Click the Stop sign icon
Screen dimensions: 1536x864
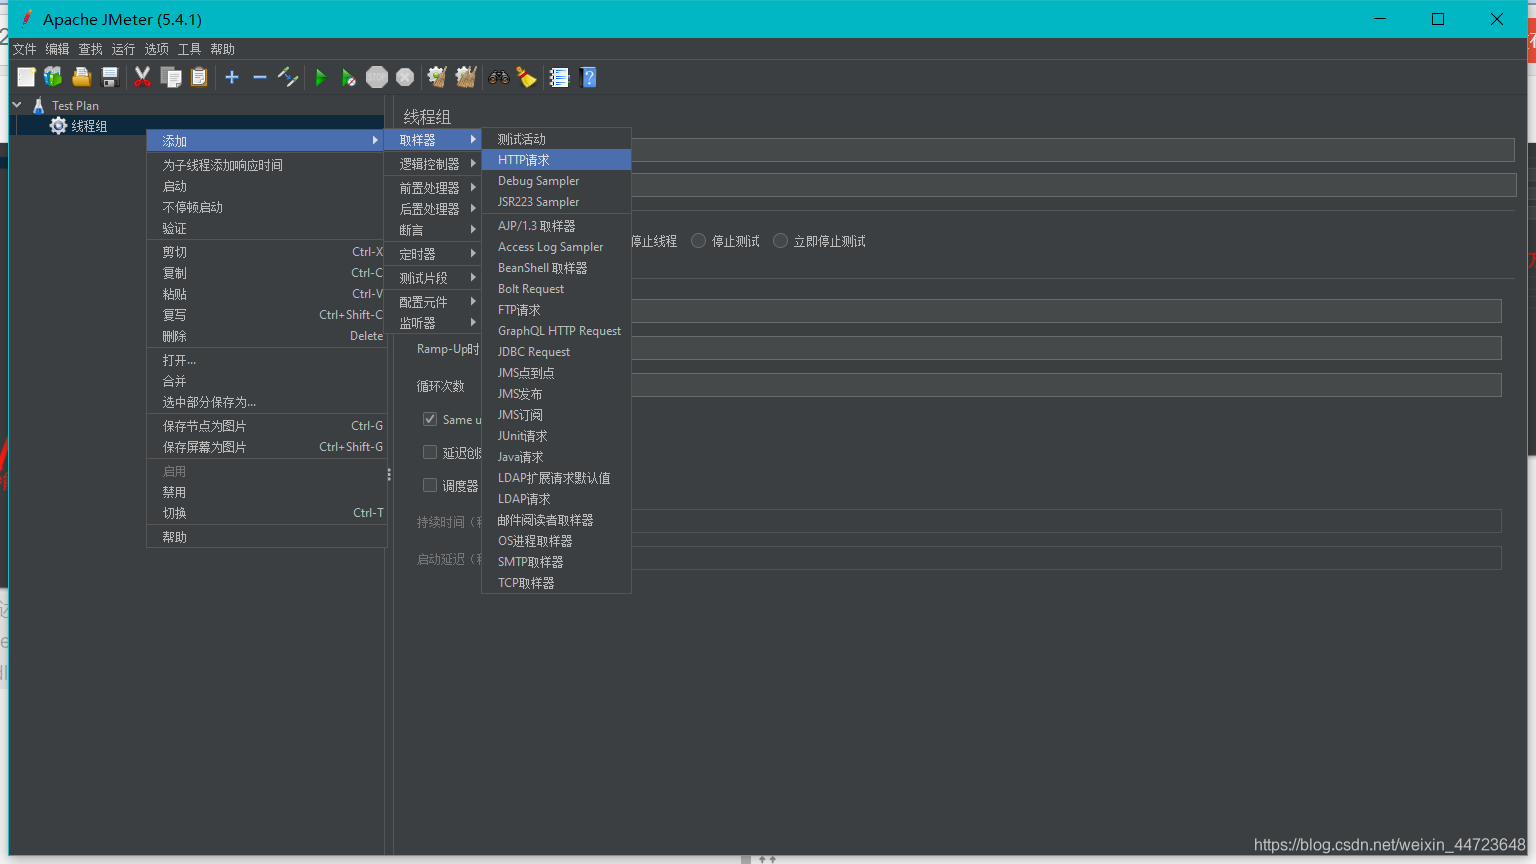click(x=377, y=77)
